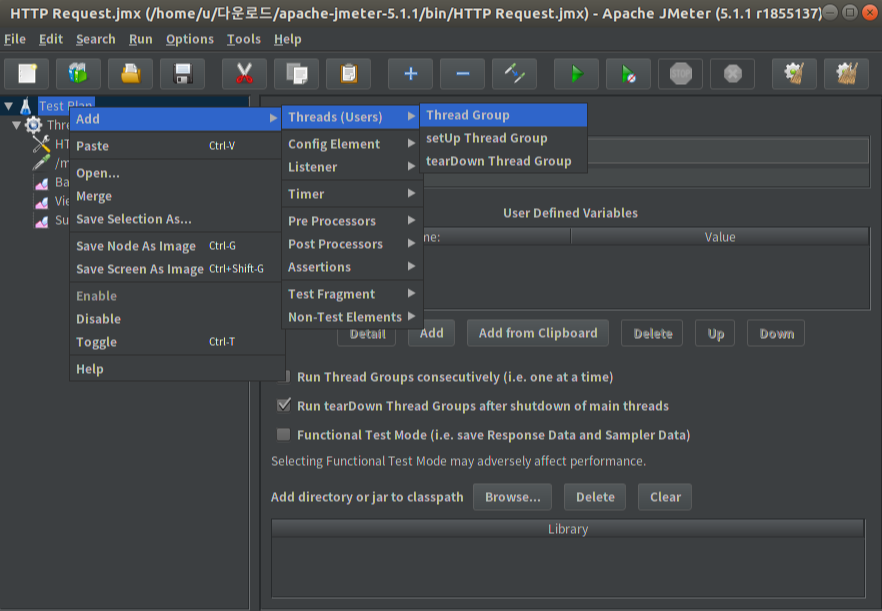Open the Tools menu

[x=244, y=39]
